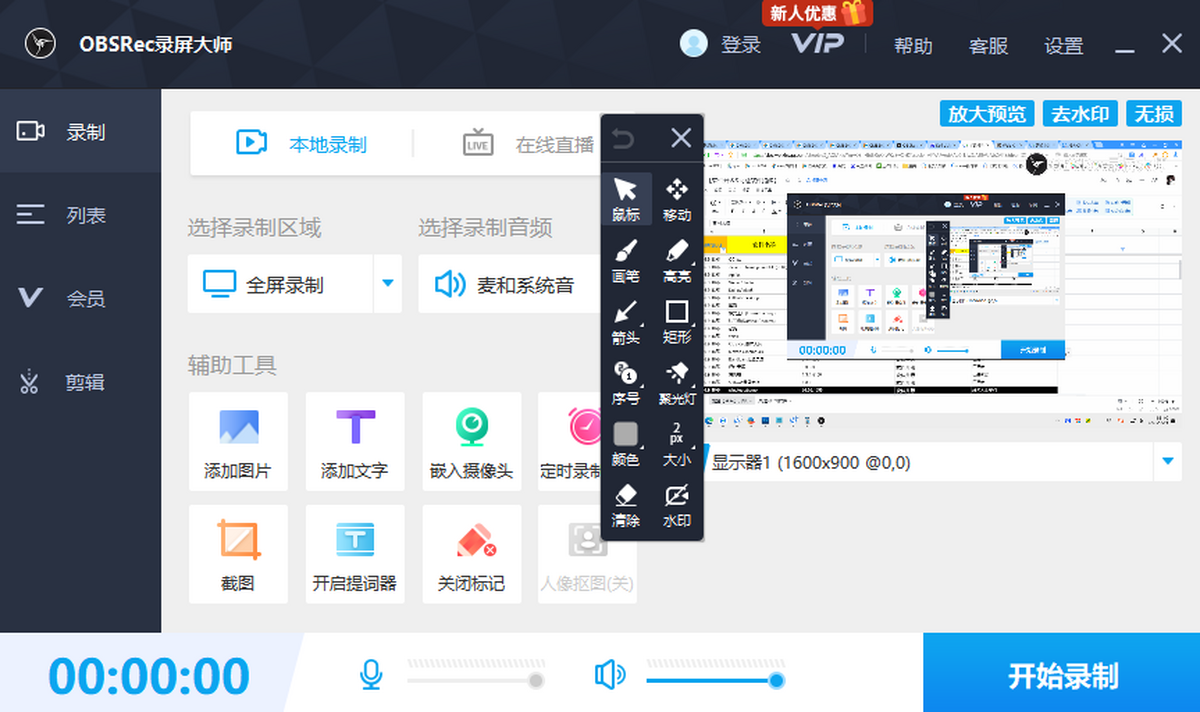Click the 全屏录制 region button

pos(280,284)
